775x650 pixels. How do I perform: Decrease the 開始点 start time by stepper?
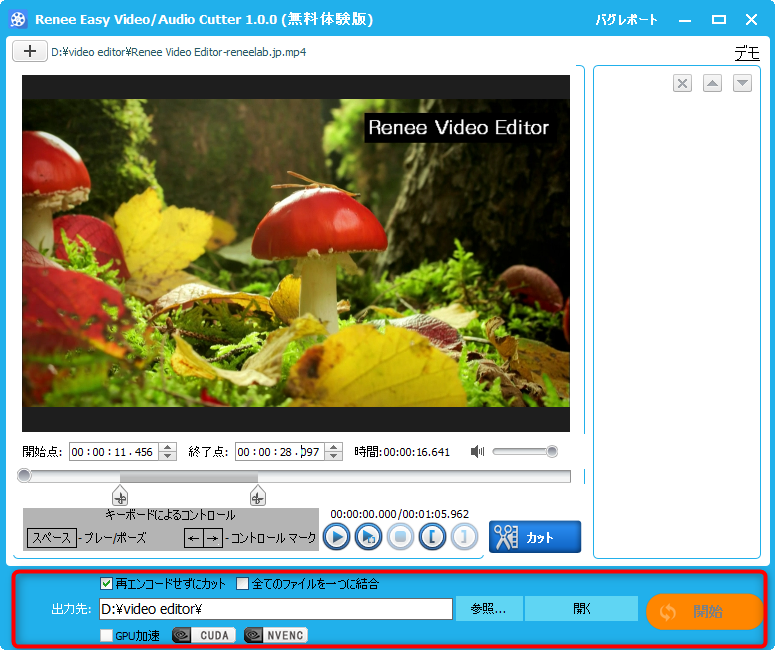point(168,456)
